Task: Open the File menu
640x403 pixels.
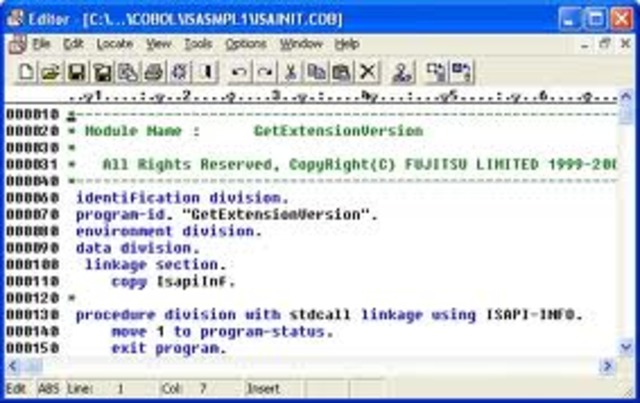Action: tap(41, 44)
